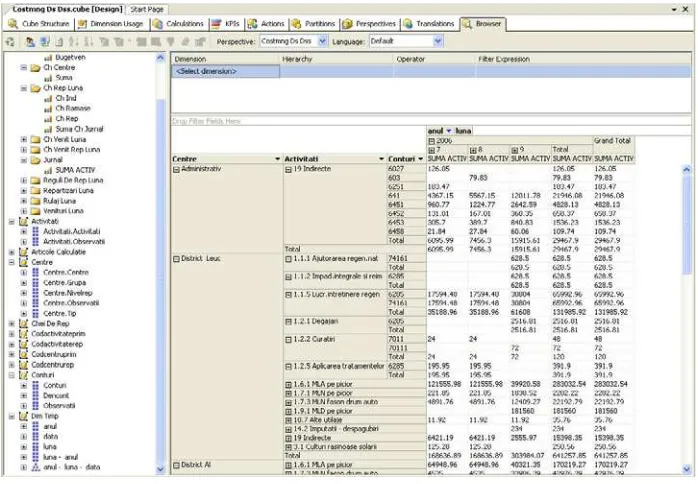Click the Centre.Grupa hierarchy icon
698x484 pixels.
click(x=36, y=283)
